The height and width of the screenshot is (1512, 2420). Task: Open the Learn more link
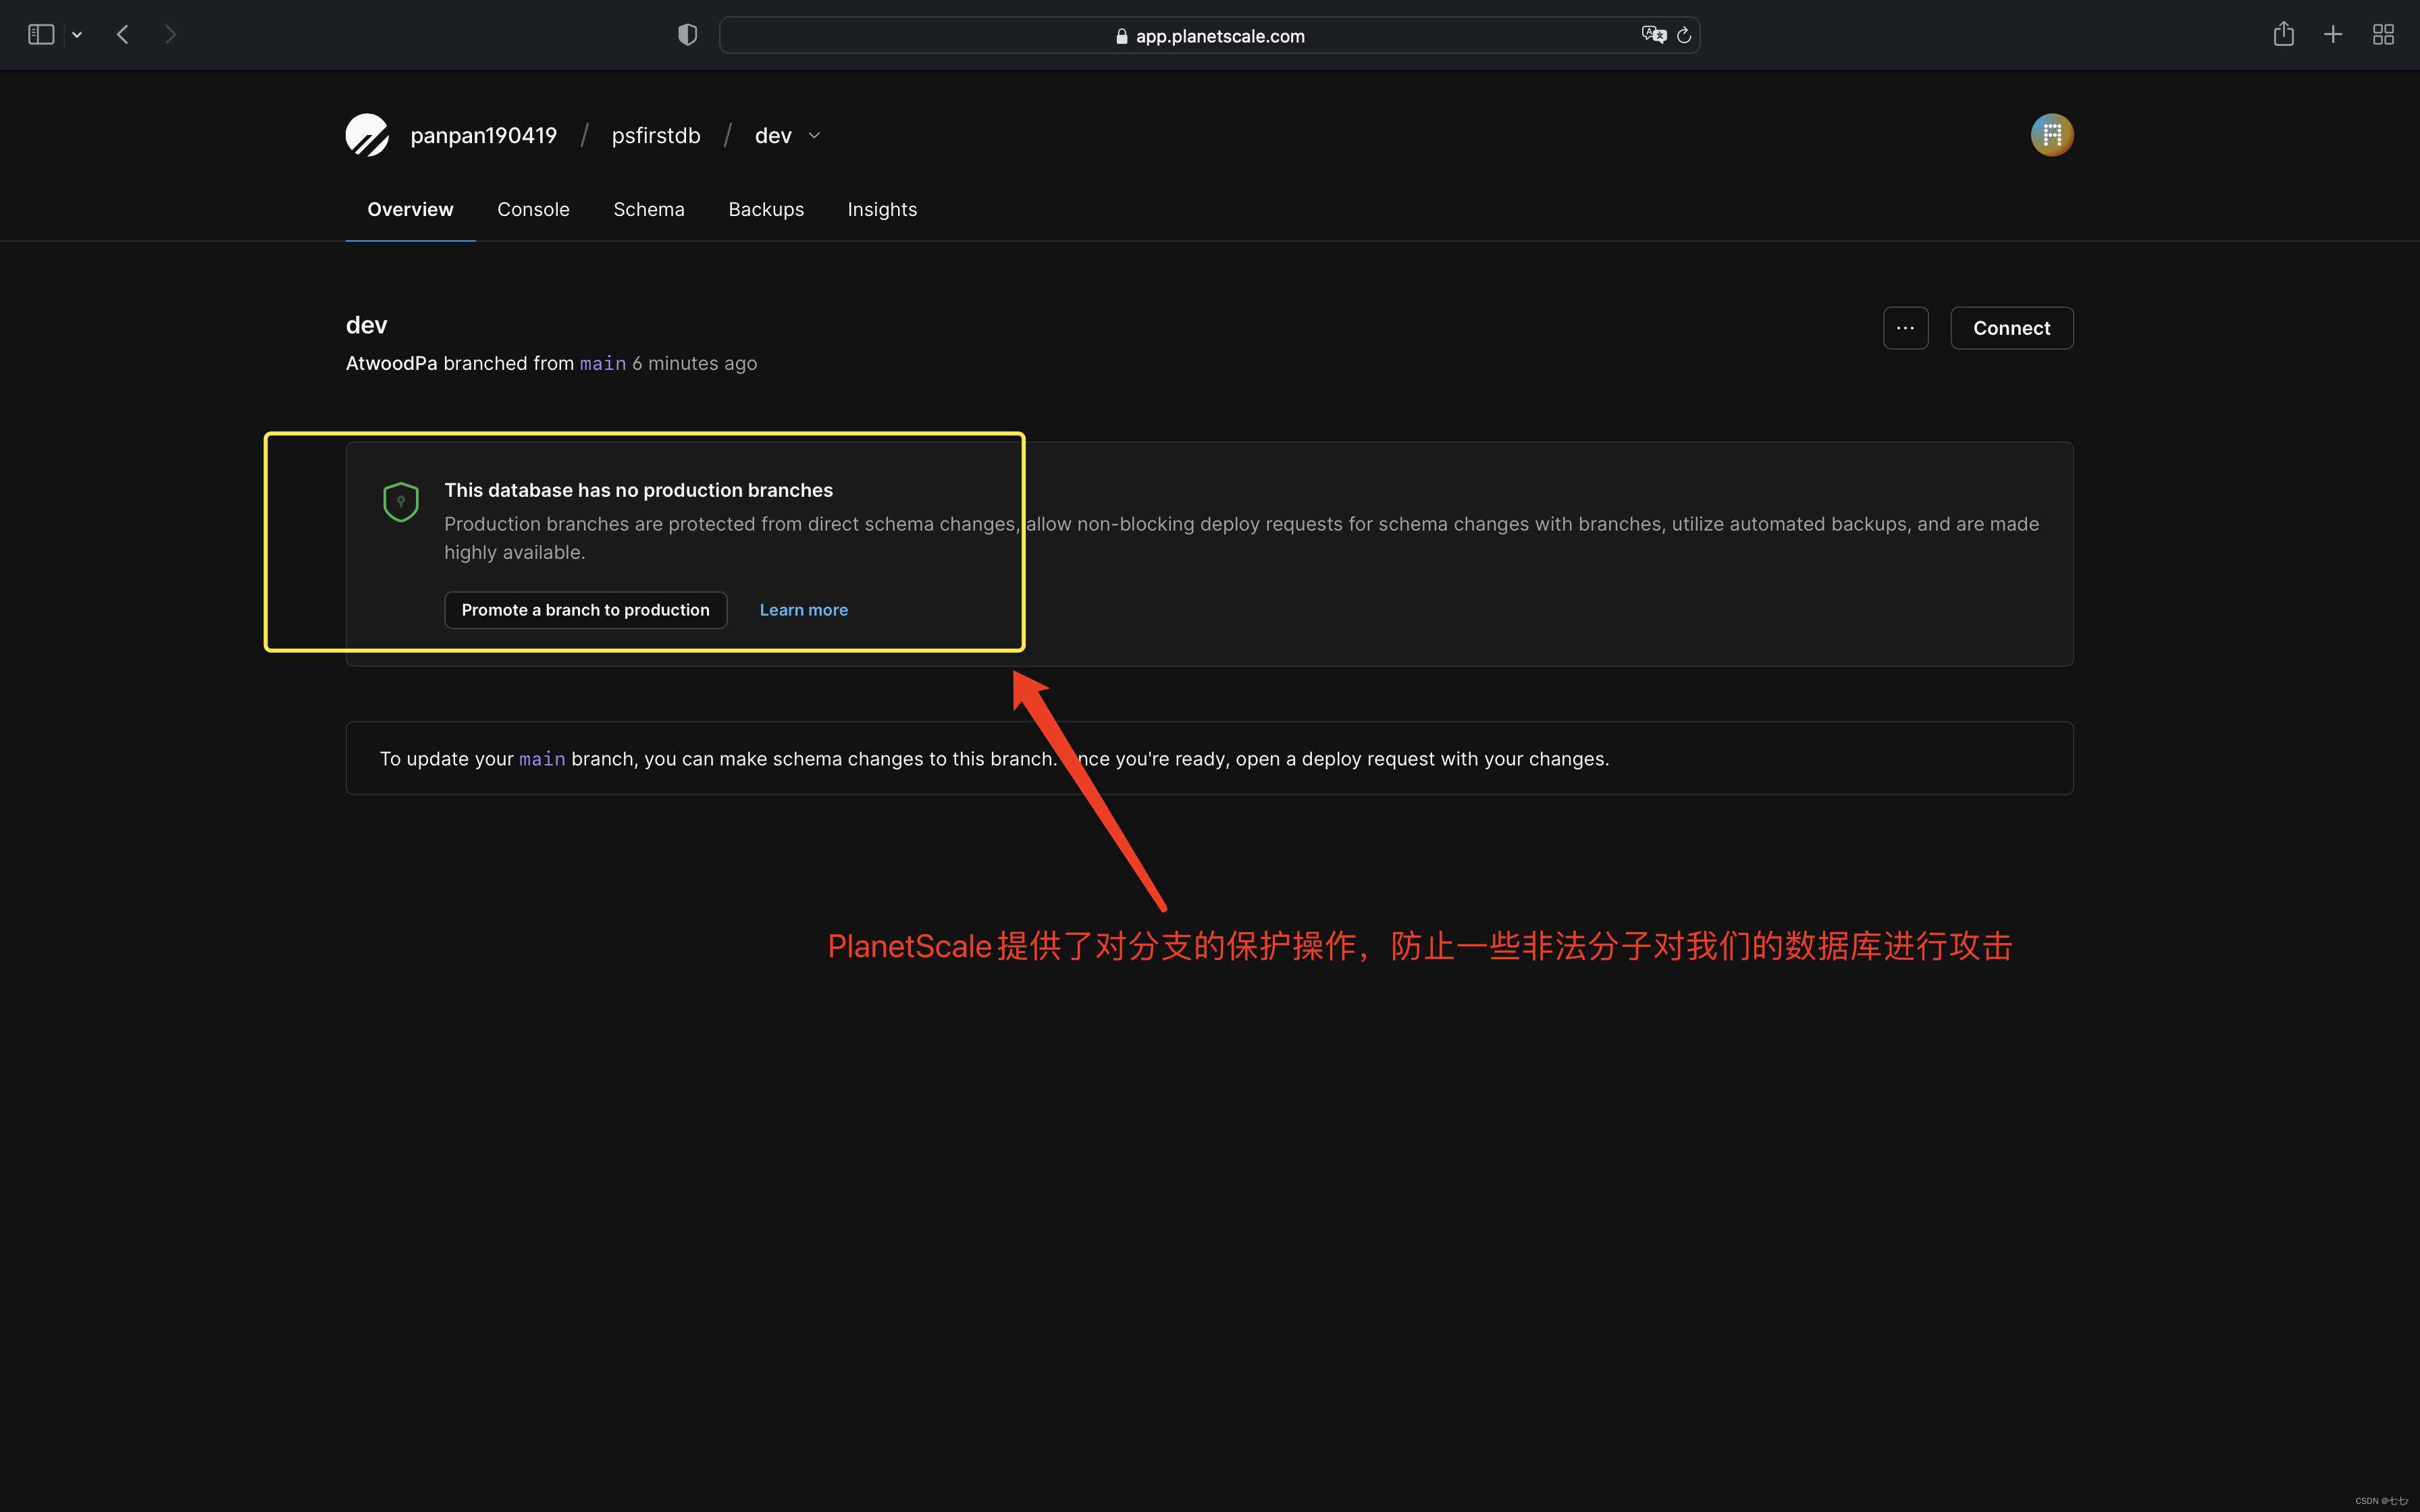803,610
